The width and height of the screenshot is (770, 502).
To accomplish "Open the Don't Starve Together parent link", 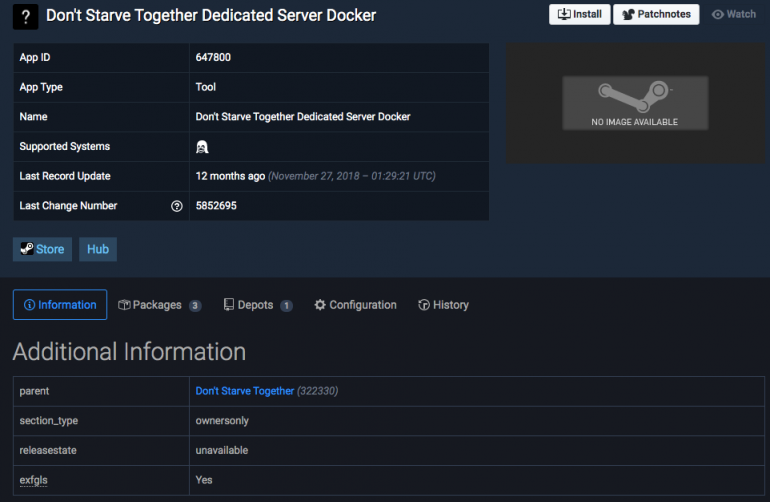I will (x=245, y=391).
